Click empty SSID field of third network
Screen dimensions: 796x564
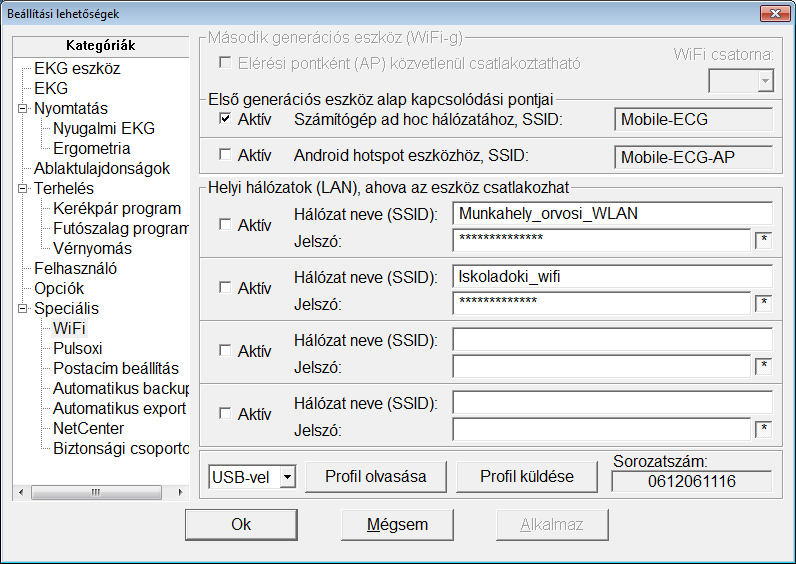point(612,340)
